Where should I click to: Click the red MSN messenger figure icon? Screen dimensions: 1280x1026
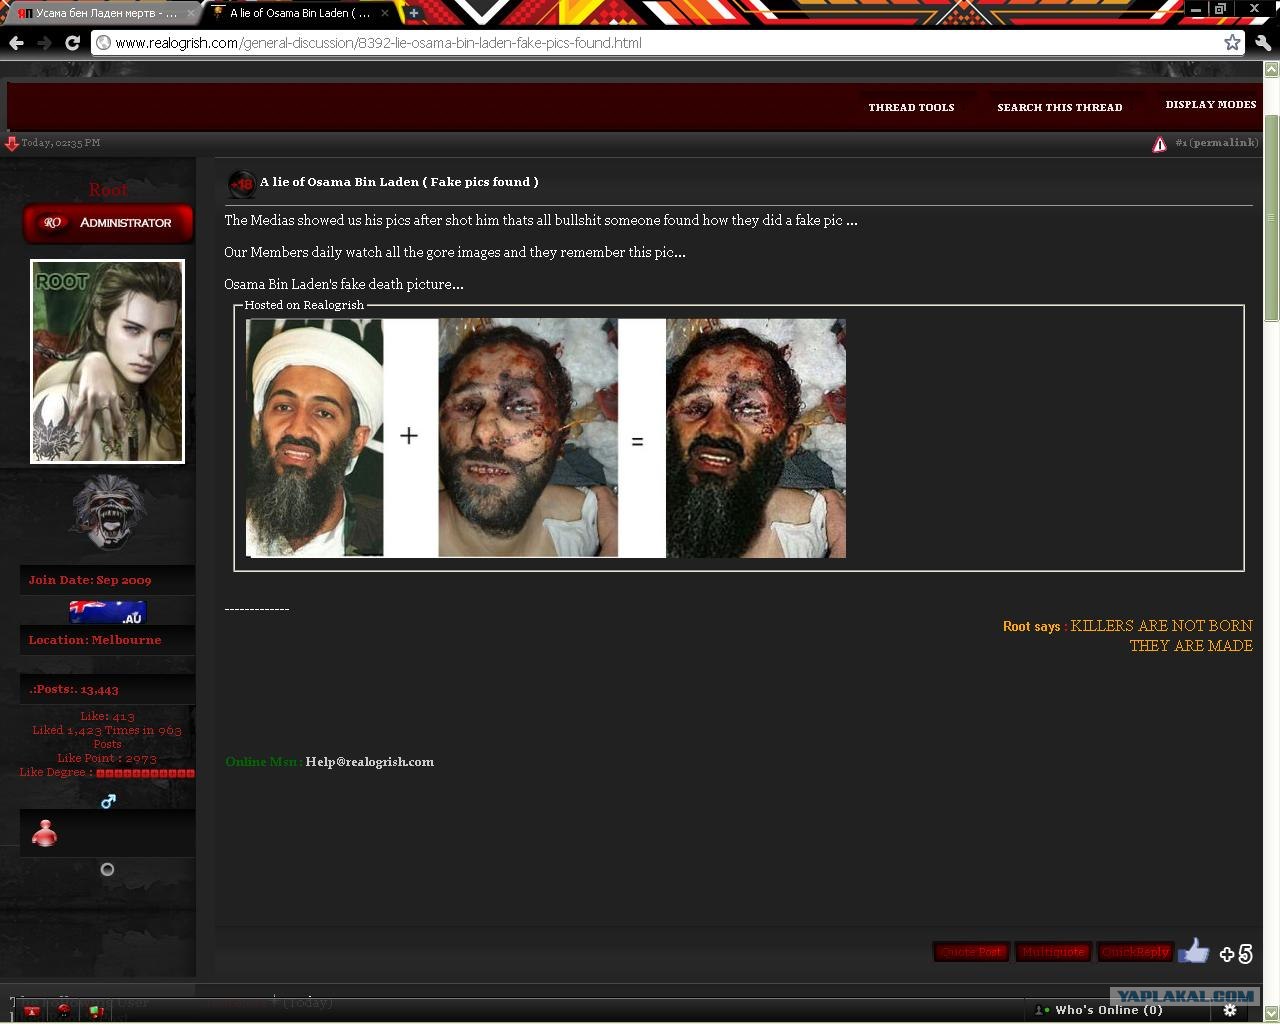click(44, 833)
